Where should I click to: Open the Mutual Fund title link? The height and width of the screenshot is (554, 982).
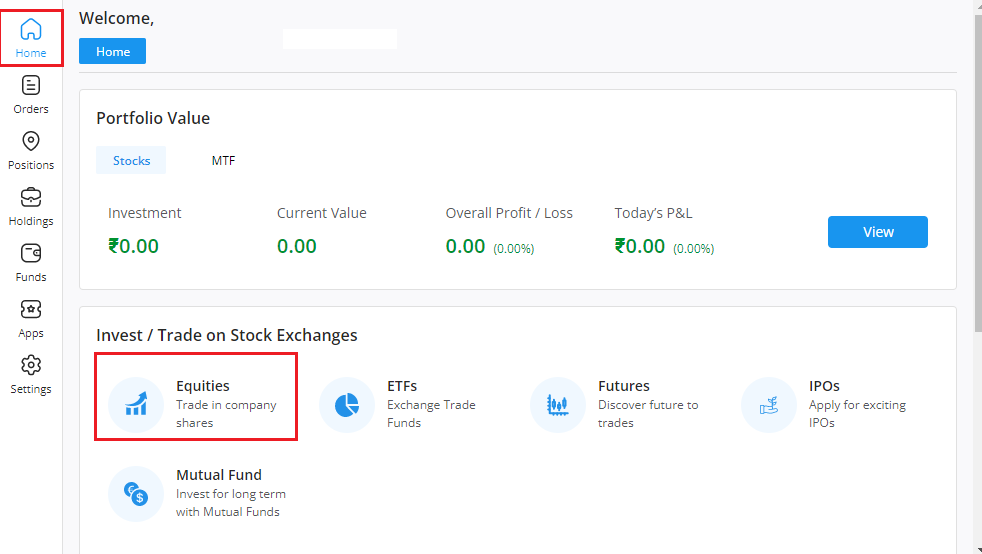pyautogui.click(x=219, y=475)
